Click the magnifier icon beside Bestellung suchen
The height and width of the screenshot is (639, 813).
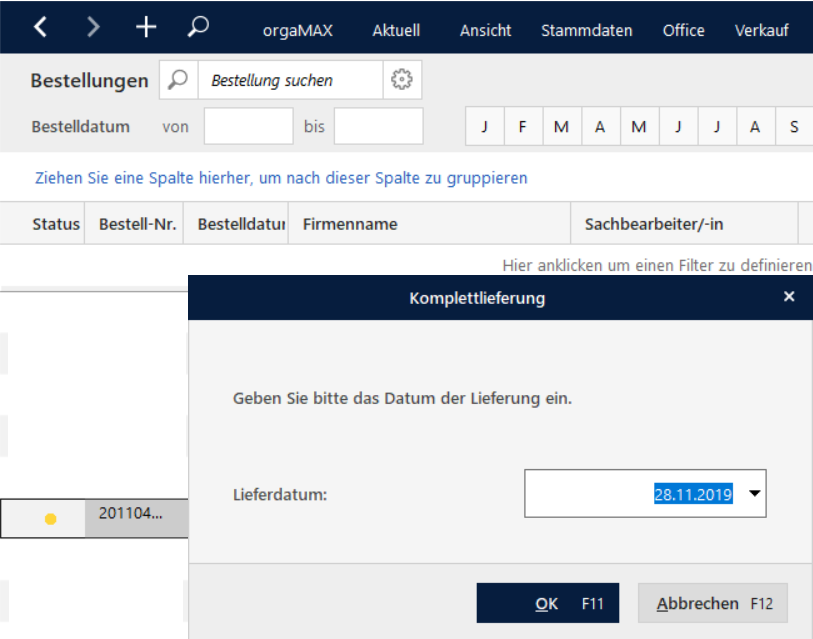point(178,80)
